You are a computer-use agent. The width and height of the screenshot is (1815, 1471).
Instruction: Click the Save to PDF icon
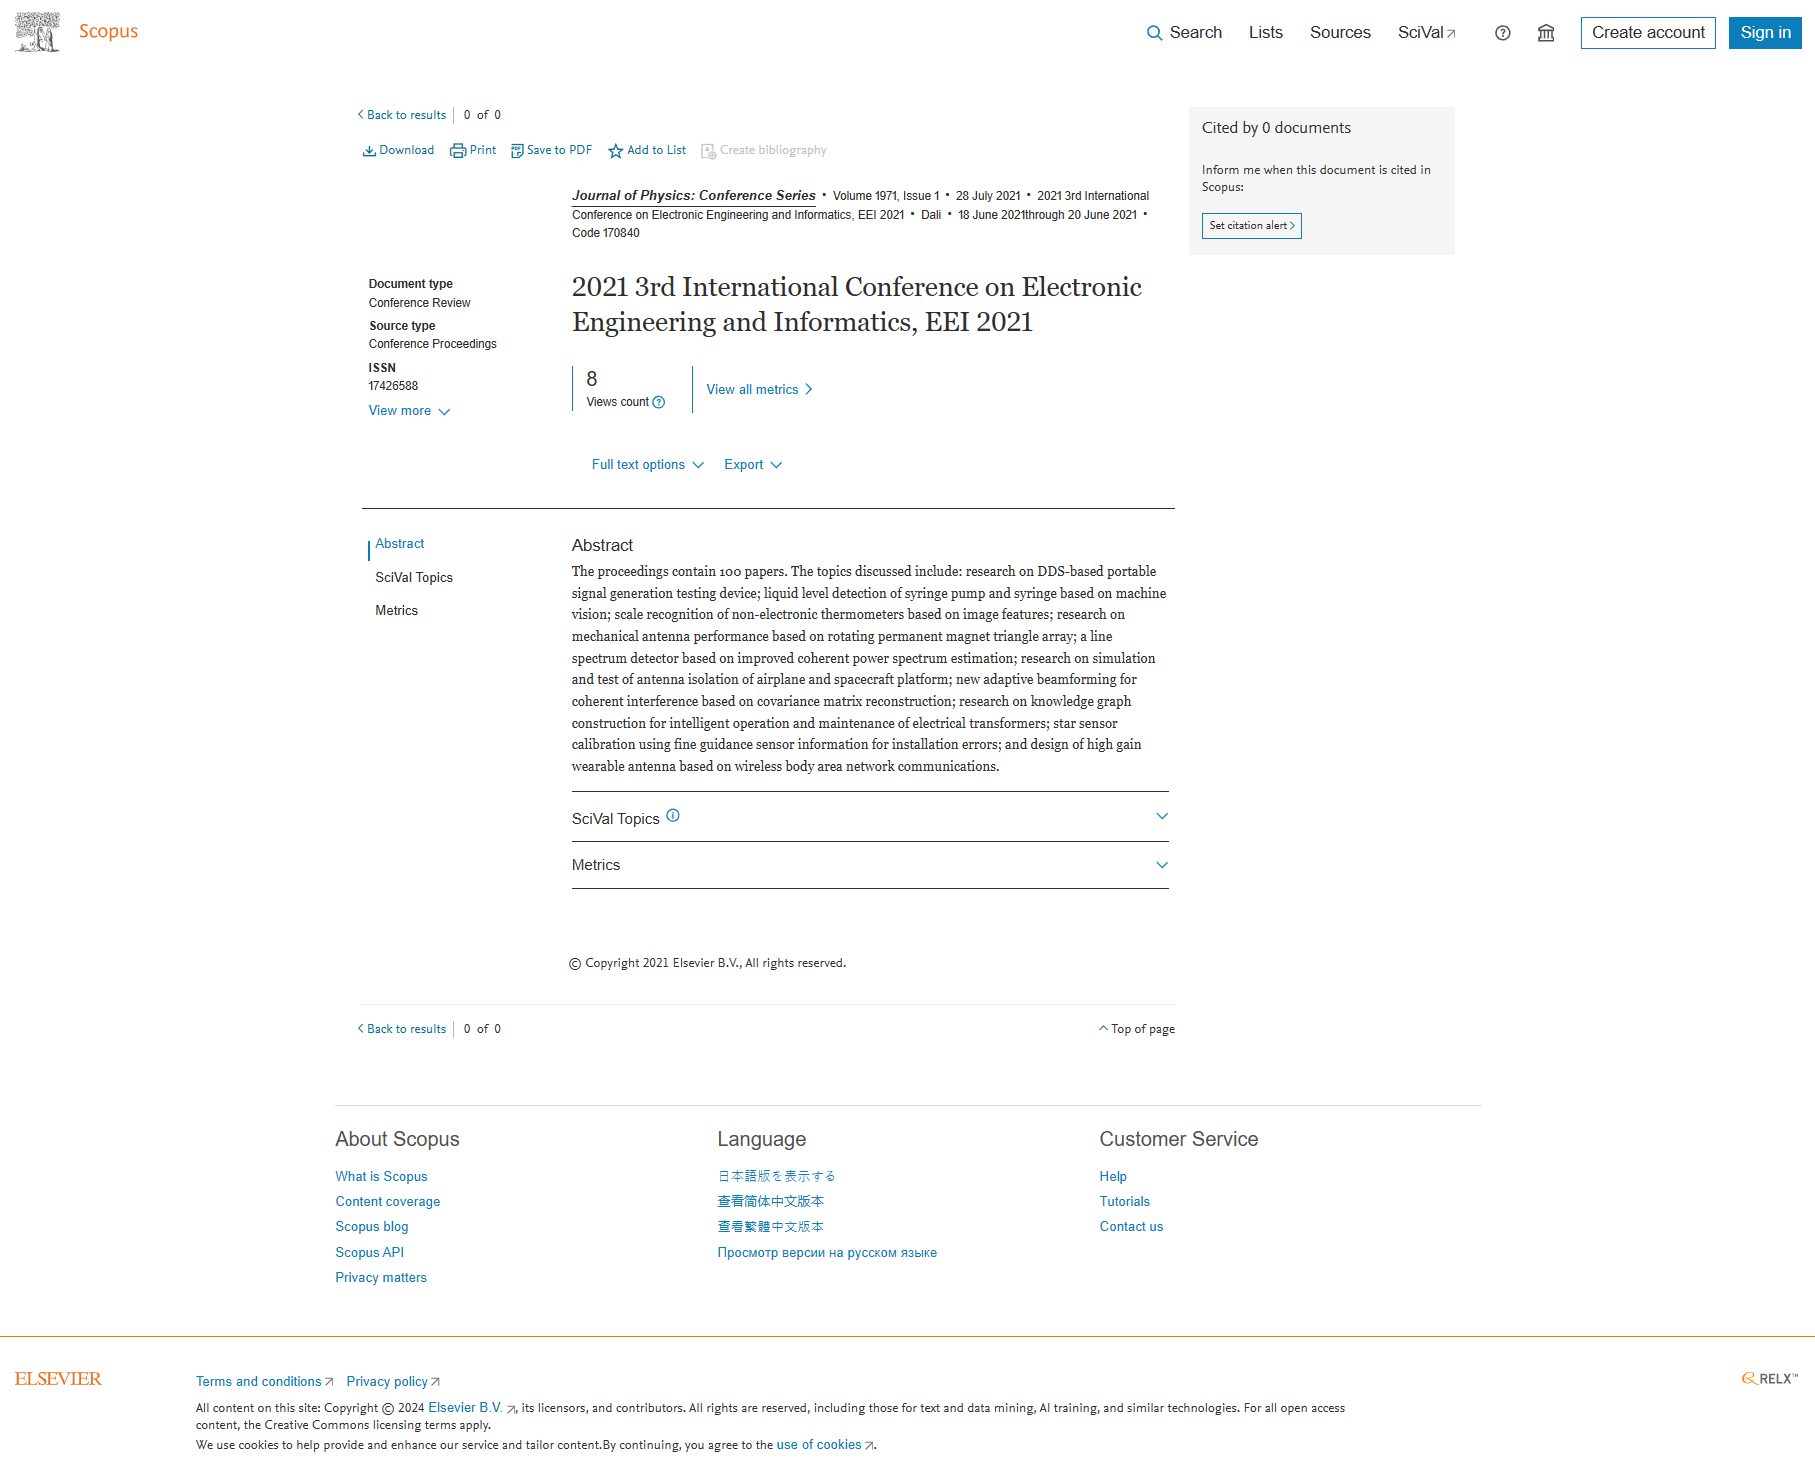517,151
